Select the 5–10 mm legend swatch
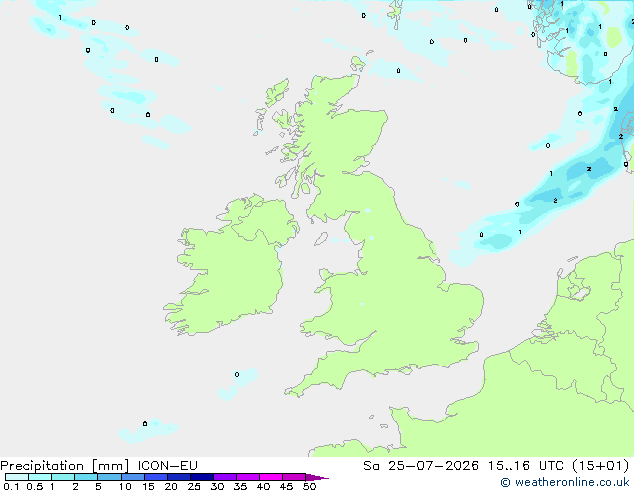Viewport: 634px width, 490px height. click(109, 477)
